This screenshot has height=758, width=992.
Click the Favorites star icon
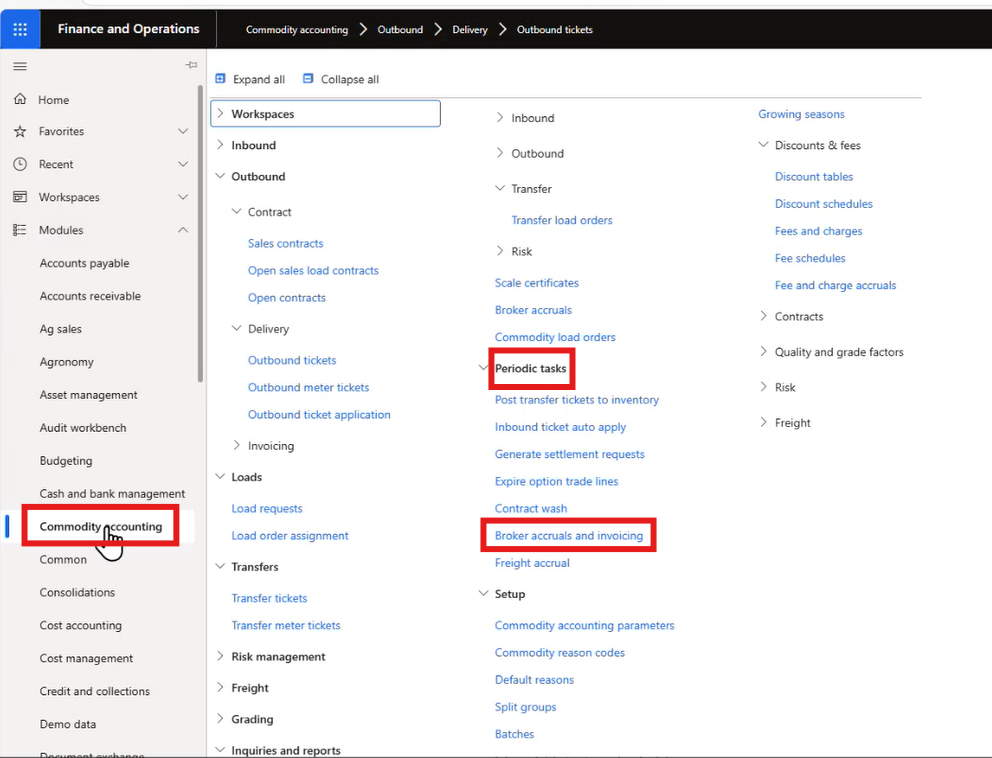[x=20, y=131]
